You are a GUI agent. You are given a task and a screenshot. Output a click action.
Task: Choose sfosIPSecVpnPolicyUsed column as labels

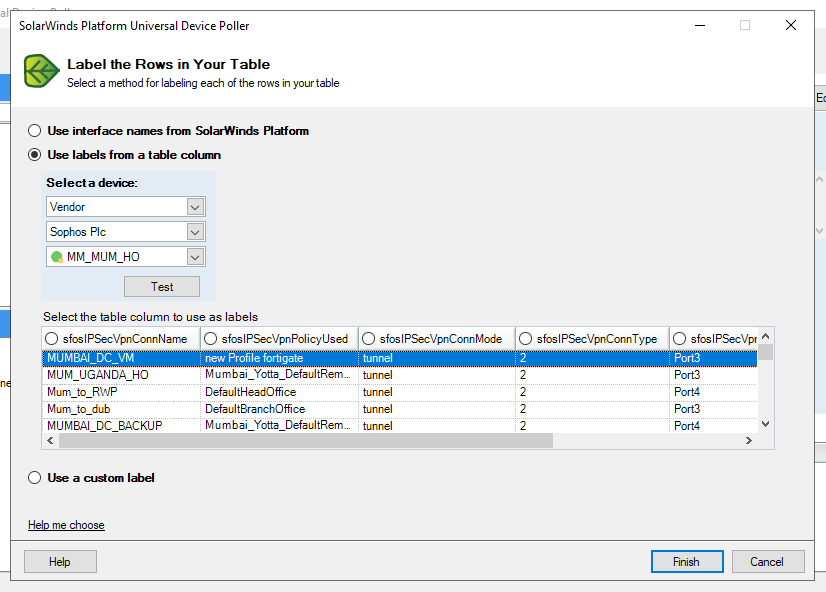tap(210, 339)
